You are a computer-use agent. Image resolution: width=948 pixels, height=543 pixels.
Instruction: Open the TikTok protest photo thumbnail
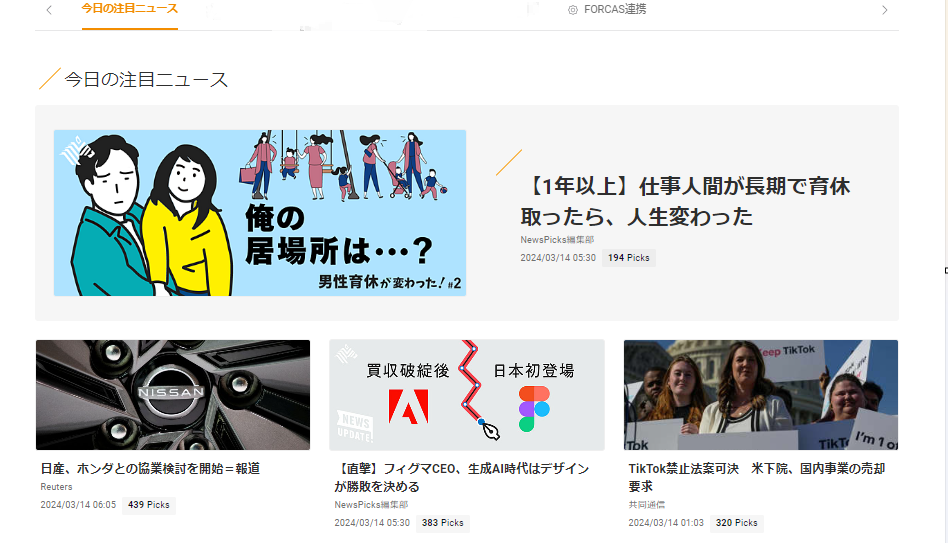(761, 395)
